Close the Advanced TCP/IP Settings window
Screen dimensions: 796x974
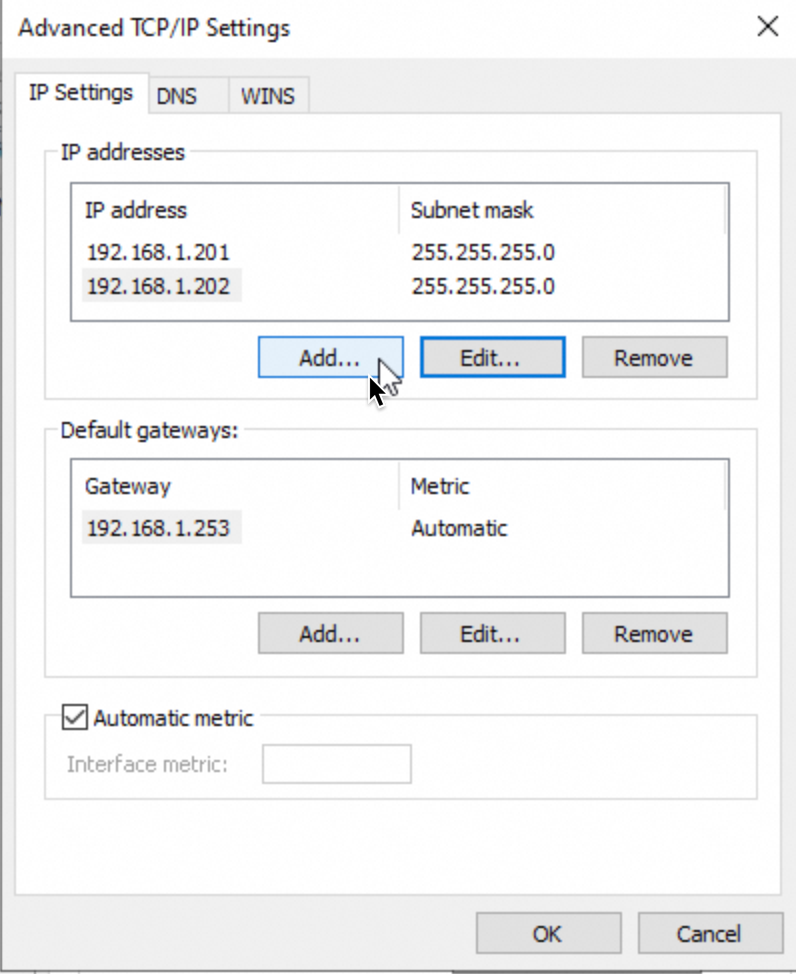768,27
